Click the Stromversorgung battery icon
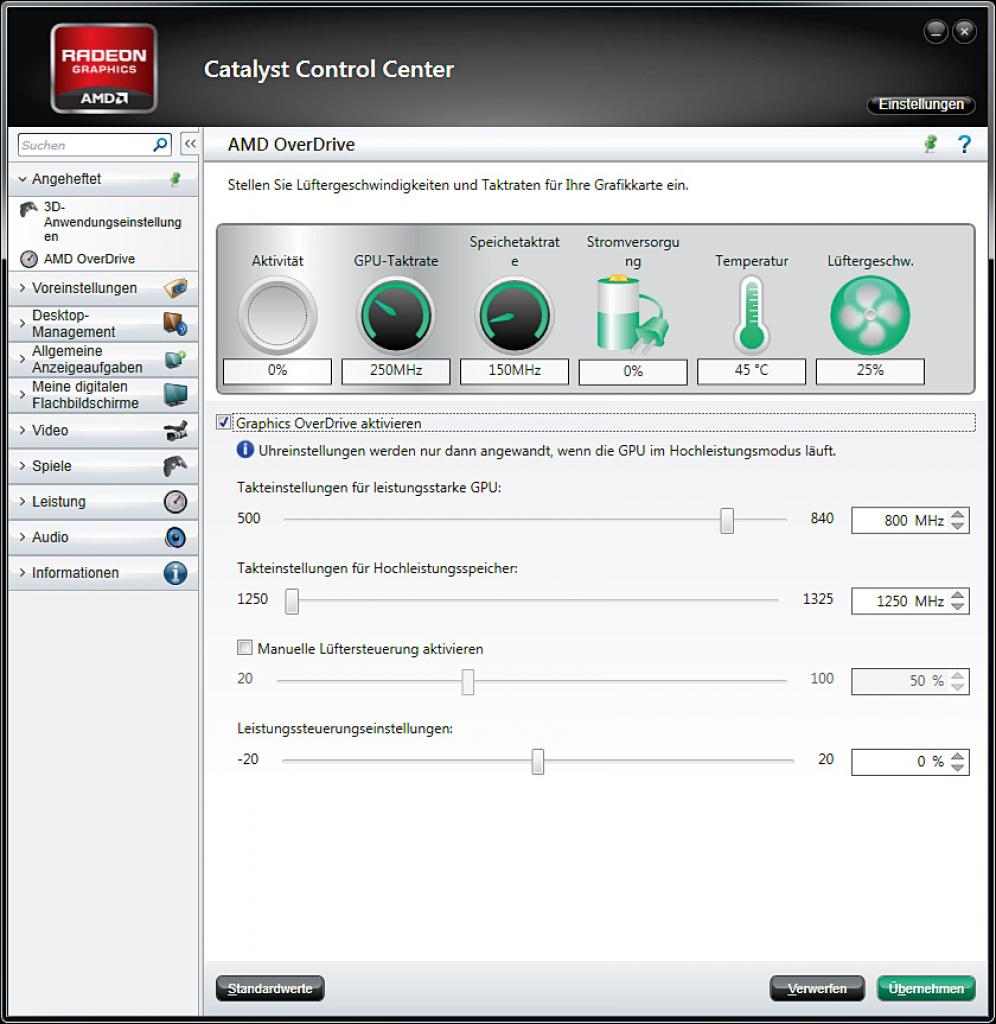The image size is (996, 1024). (x=632, y=313)
